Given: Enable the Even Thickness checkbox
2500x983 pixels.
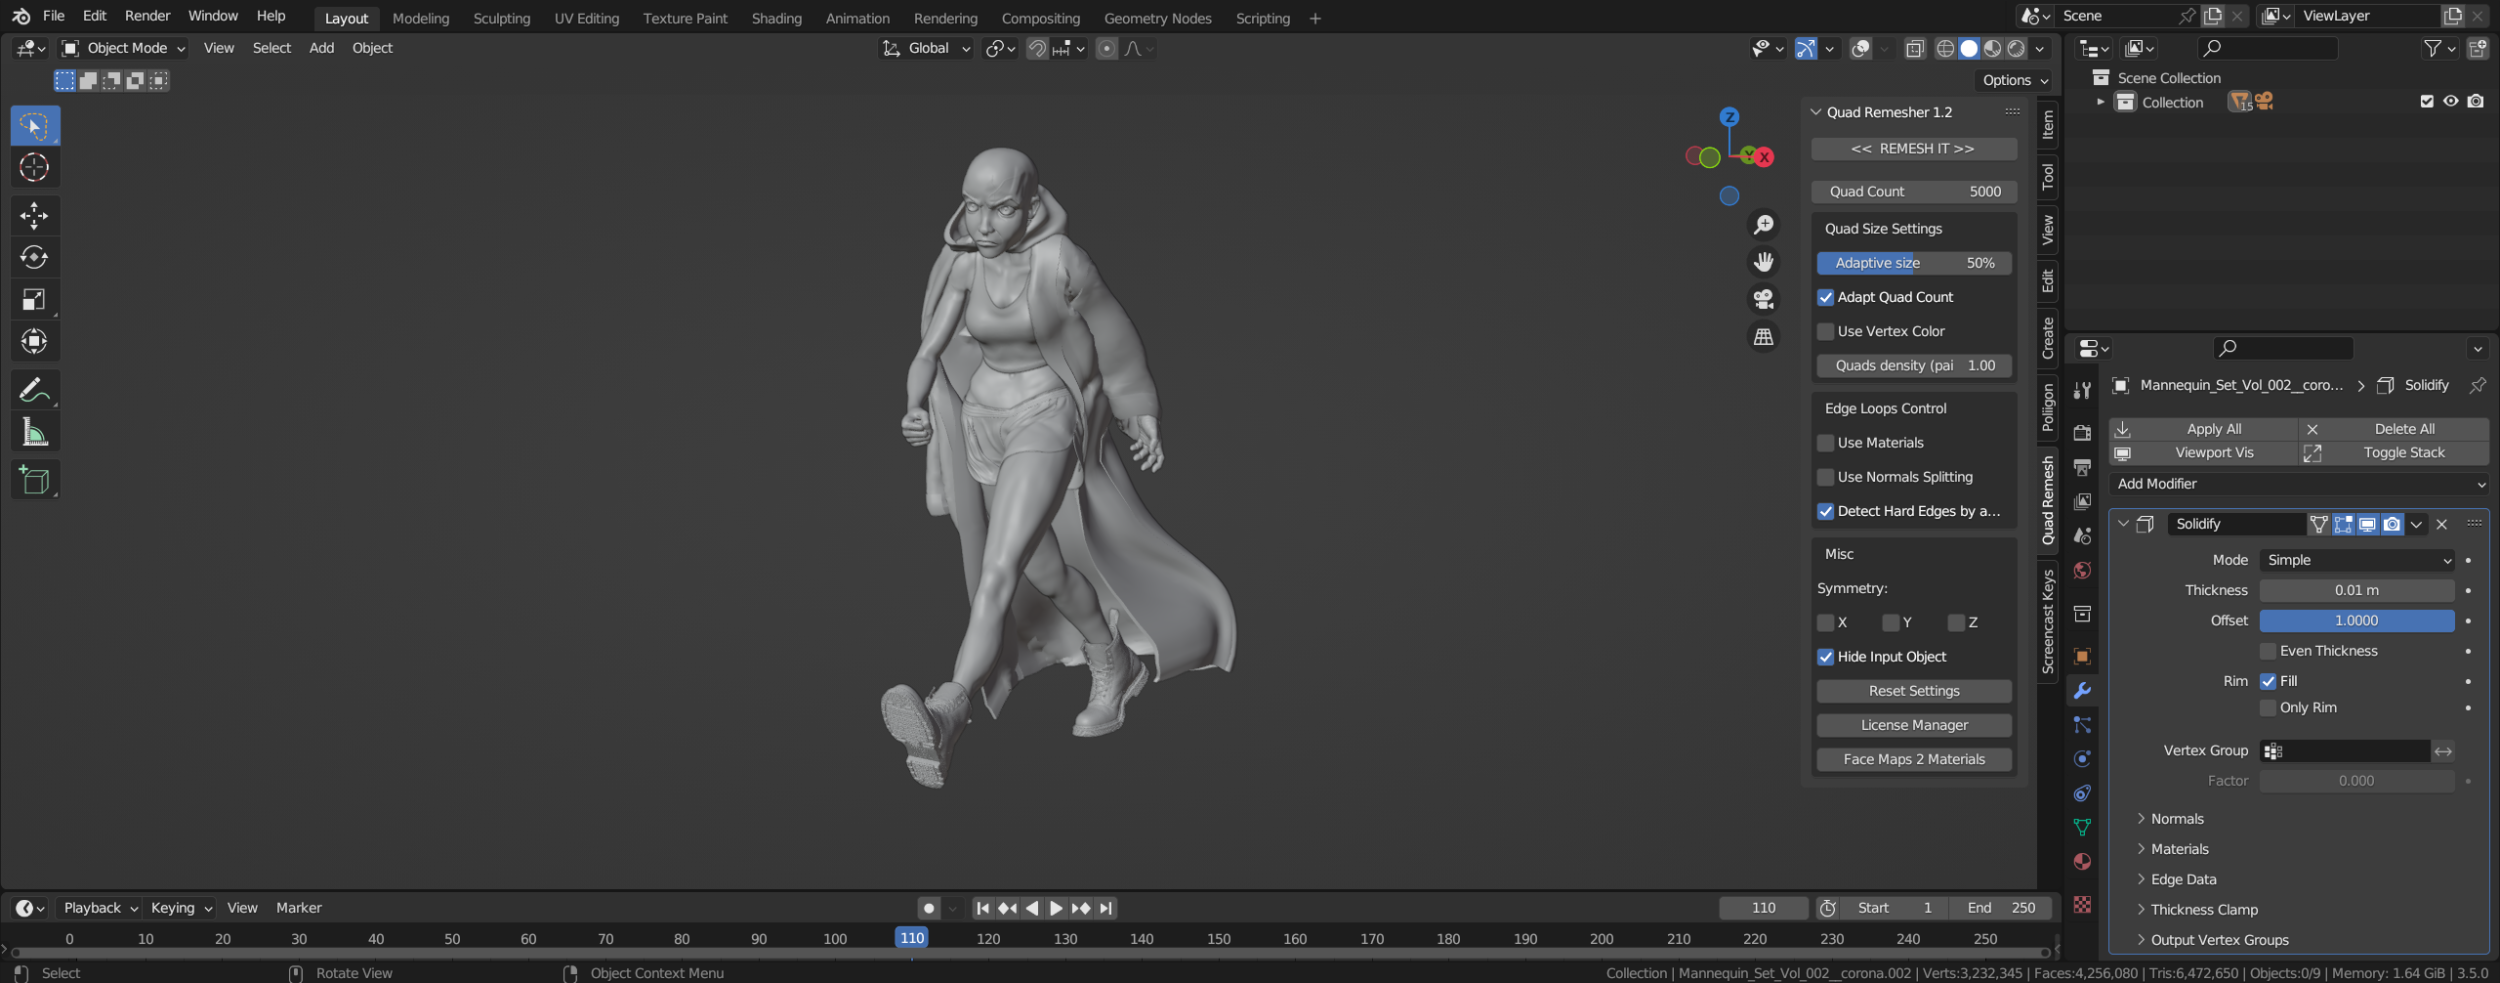Looking at the screenshot, I should [x=2268, y=651].
